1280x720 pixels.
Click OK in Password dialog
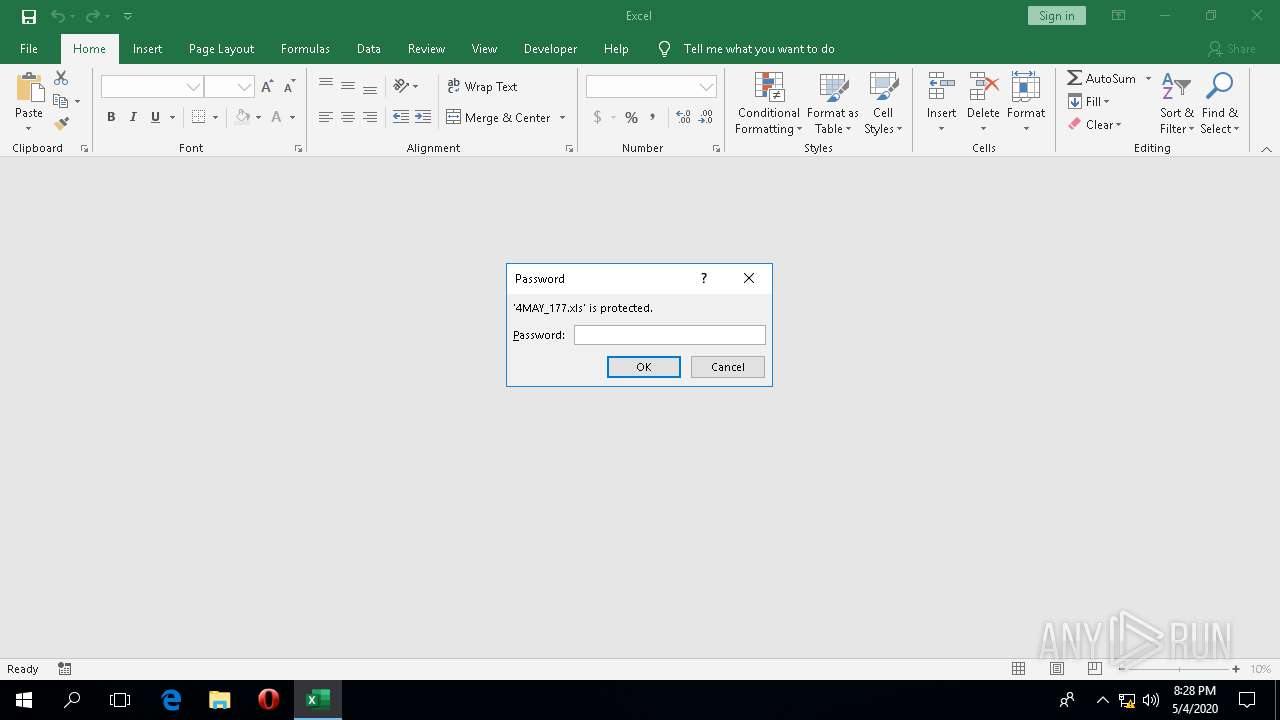[644, 367]
